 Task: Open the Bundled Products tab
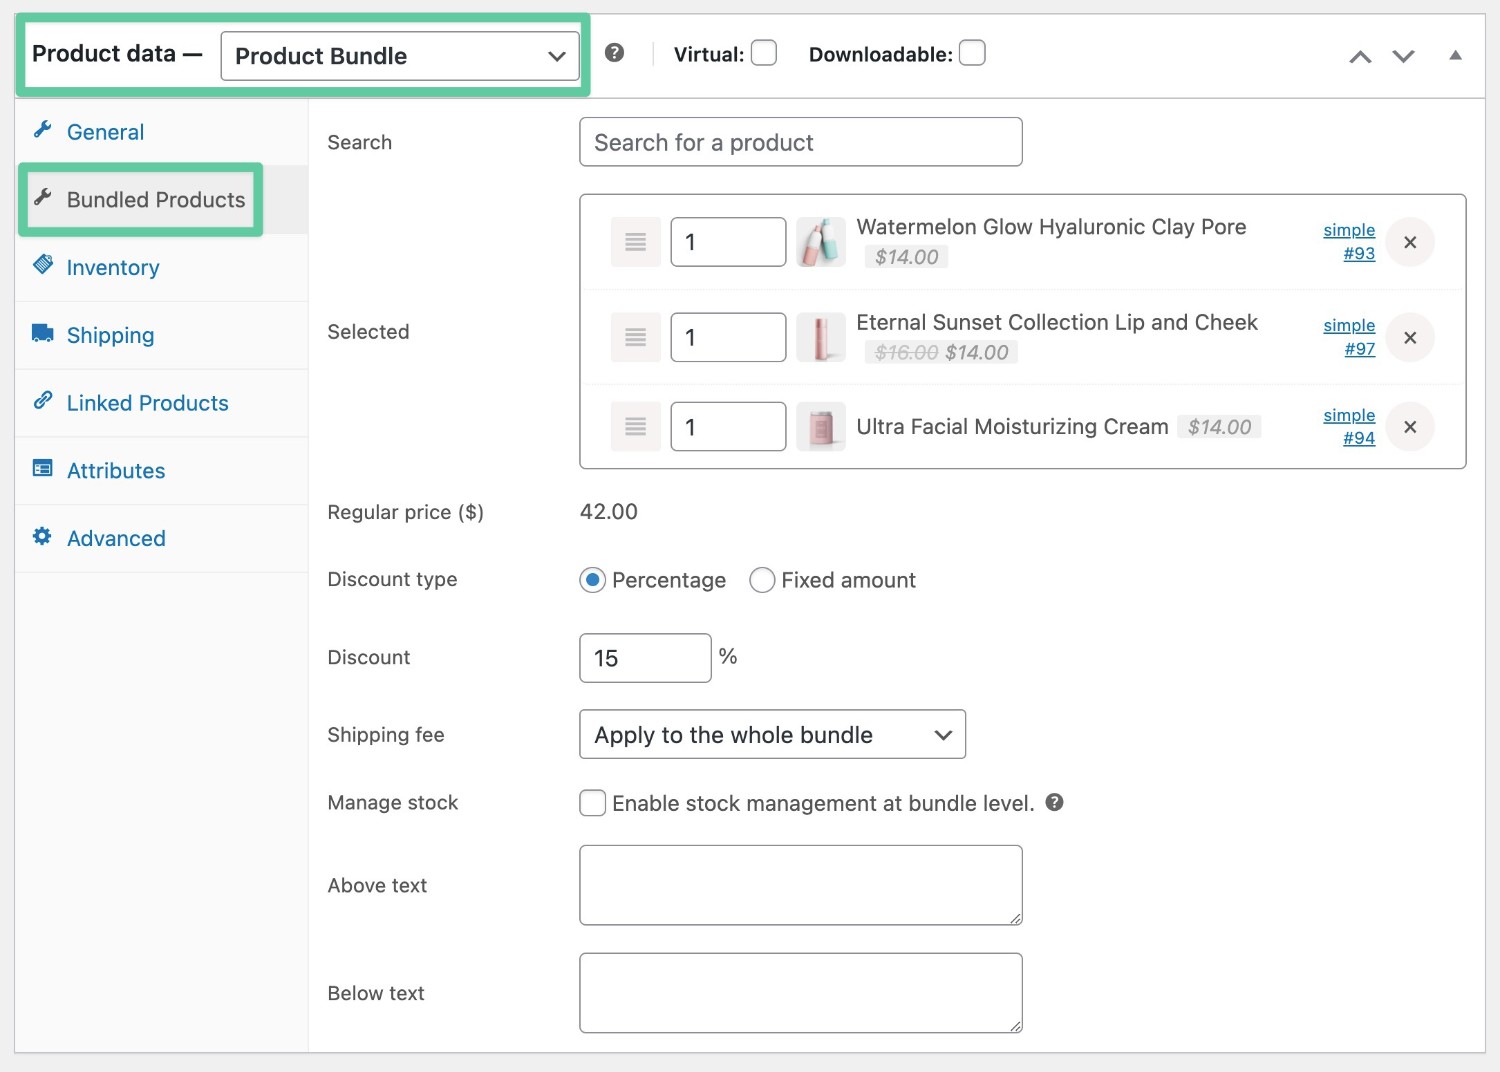156,200
